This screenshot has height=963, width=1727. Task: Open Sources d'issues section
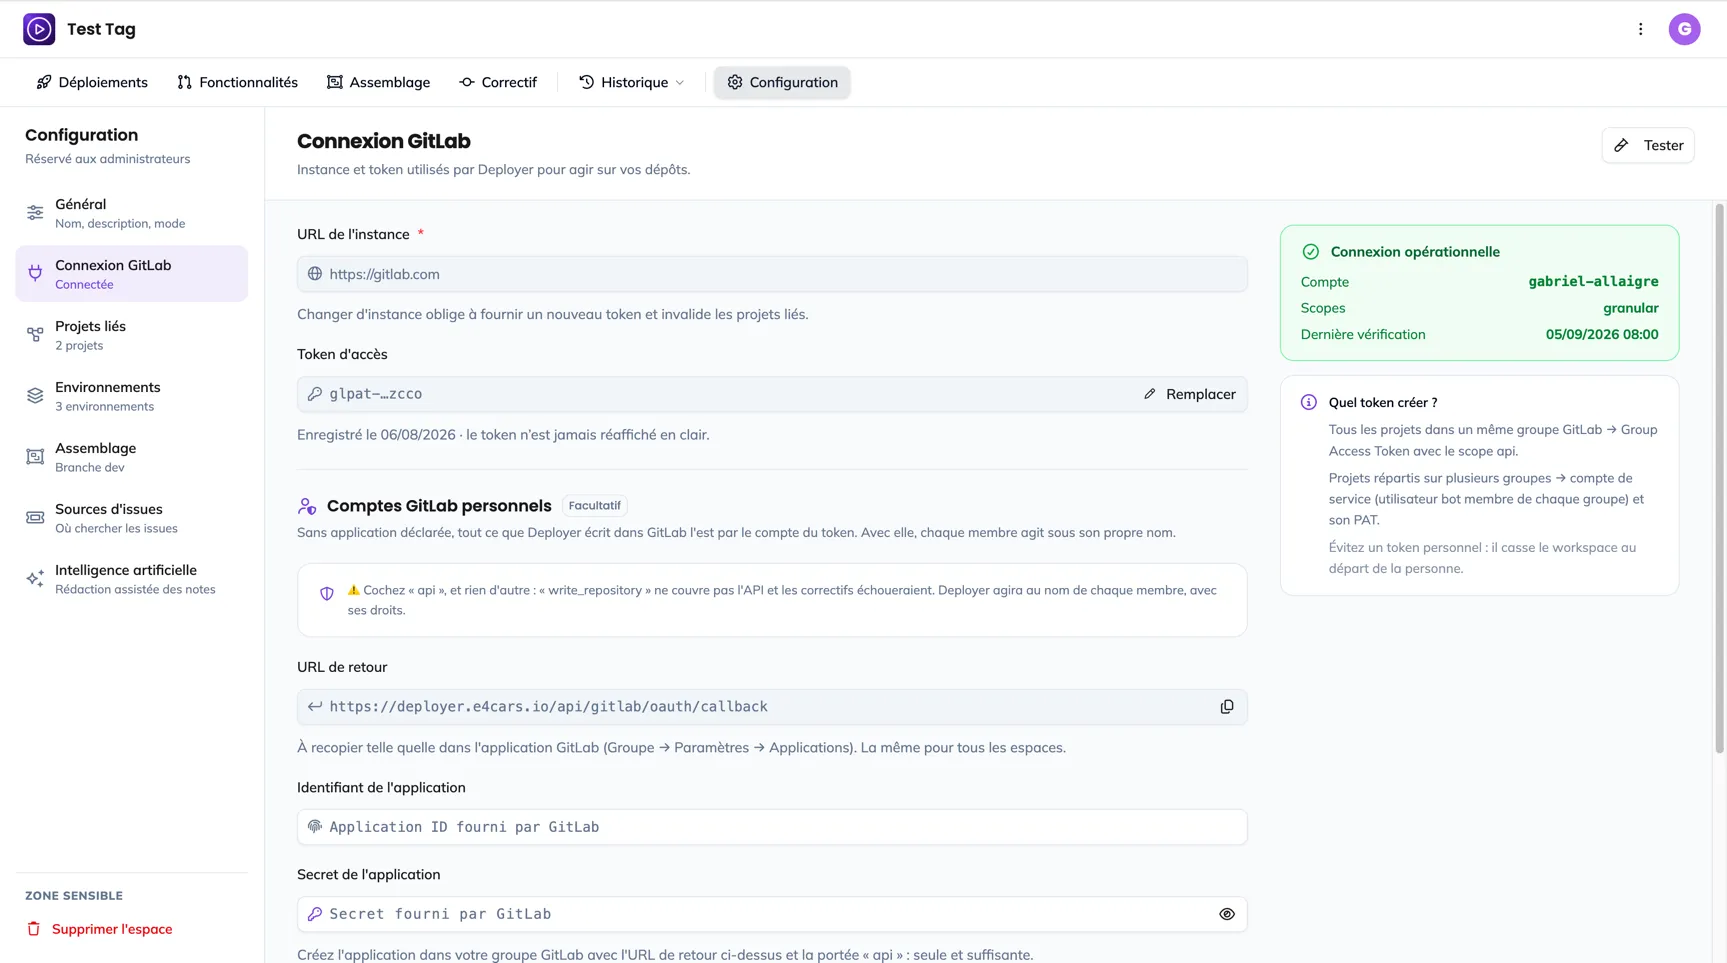click(132, 518)
